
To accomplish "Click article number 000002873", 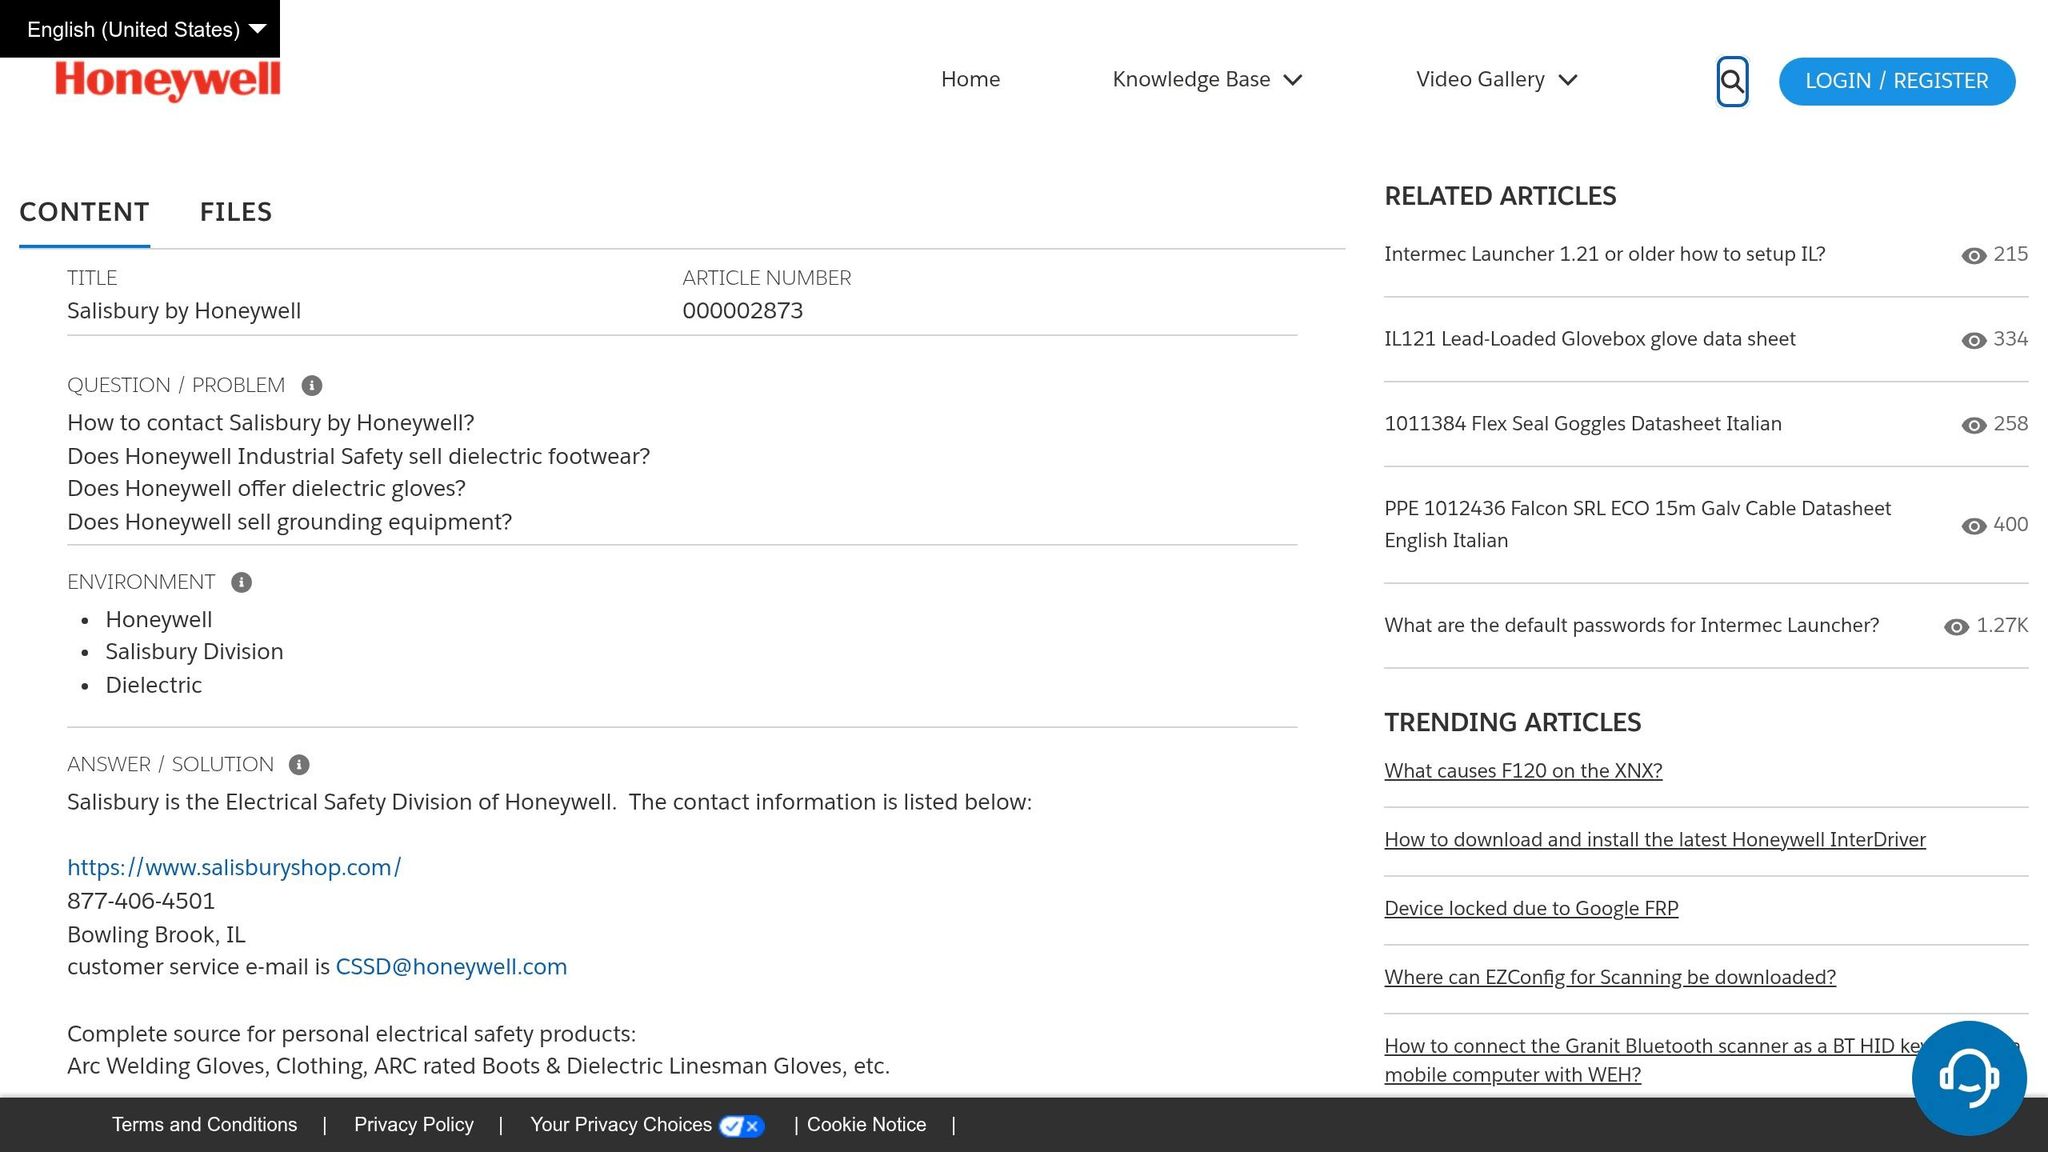I will click(743, 311).
